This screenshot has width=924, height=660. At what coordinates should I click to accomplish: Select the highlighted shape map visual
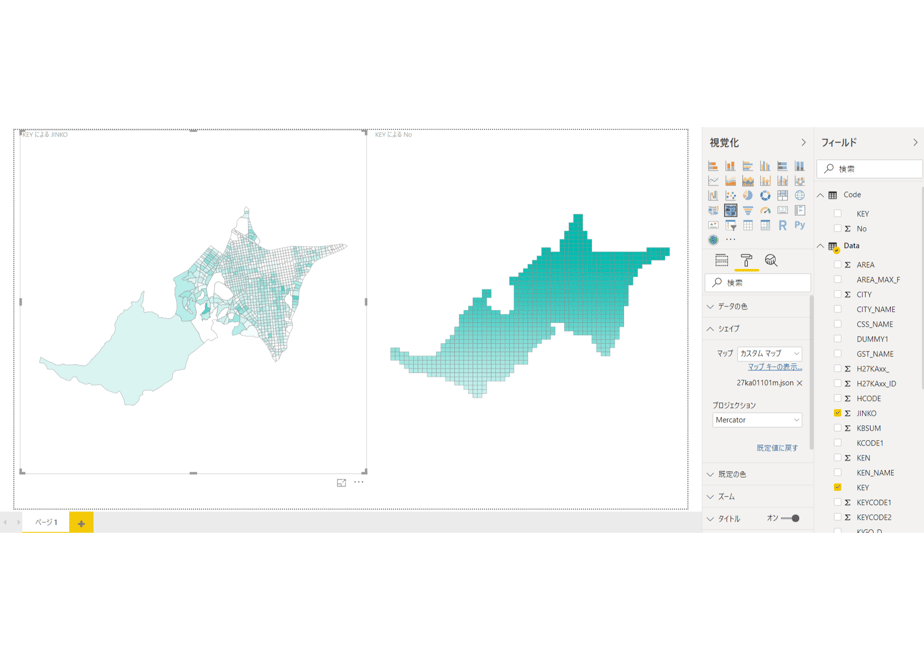[x=730, y=210]
